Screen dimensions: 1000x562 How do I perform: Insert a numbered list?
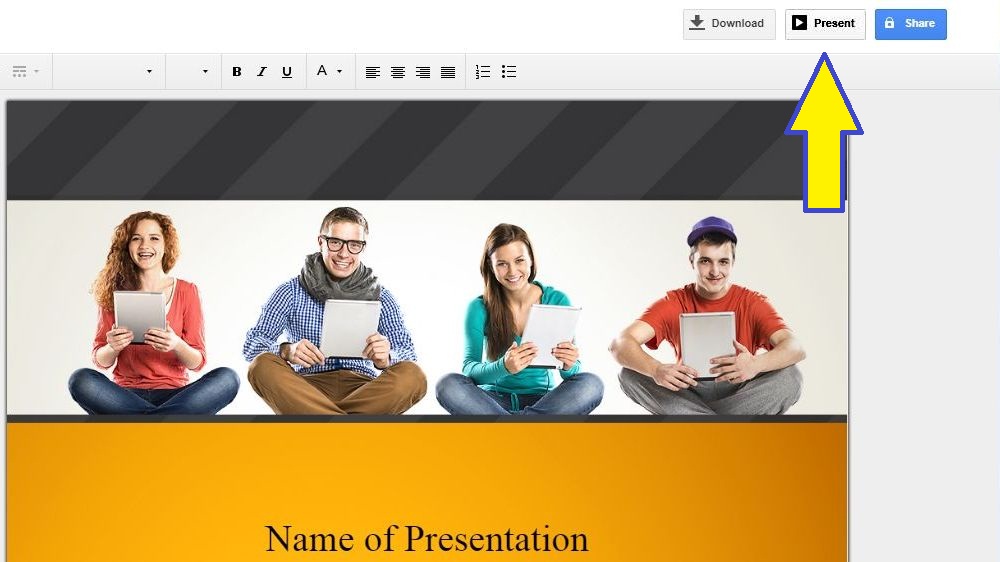tap(483, 72)
